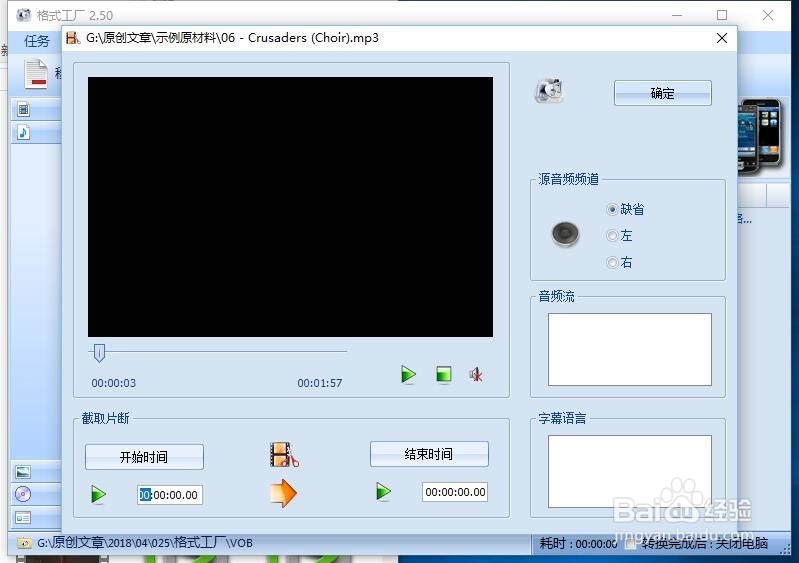This screenshot has width=799, height=563.
Task: Play from end time green arrow
Action: [383, 492]
